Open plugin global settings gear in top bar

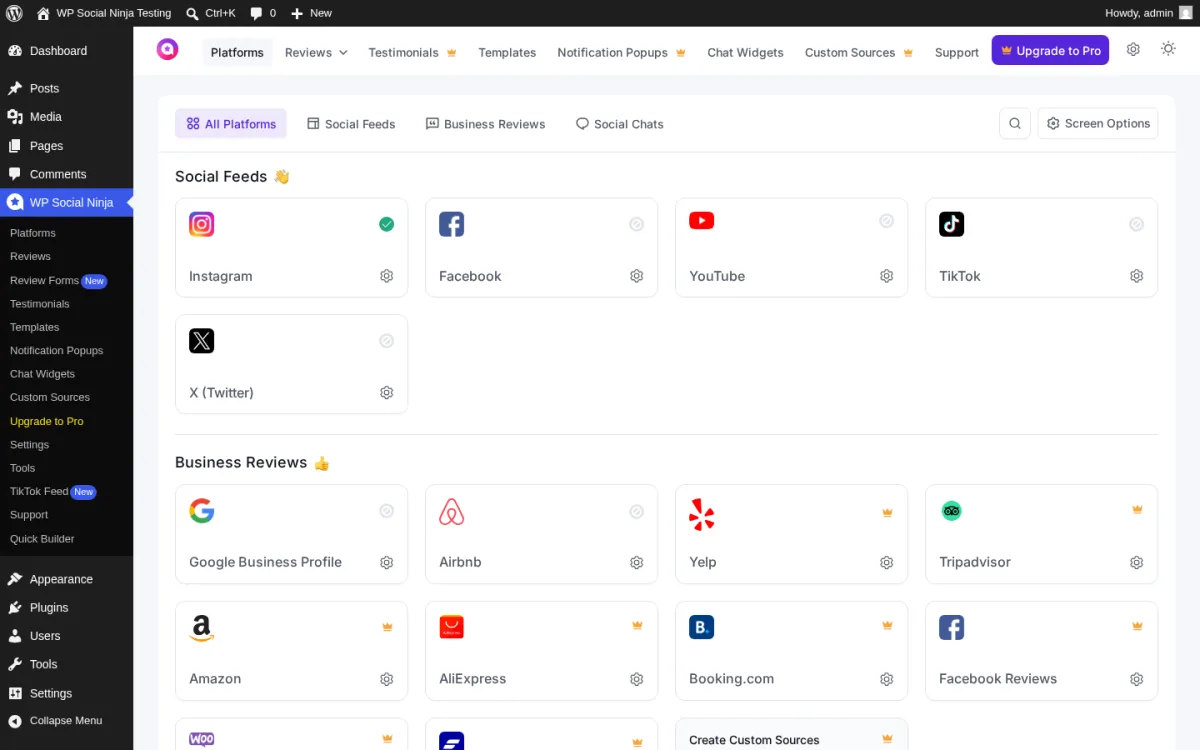click(x=1133, y=49)
